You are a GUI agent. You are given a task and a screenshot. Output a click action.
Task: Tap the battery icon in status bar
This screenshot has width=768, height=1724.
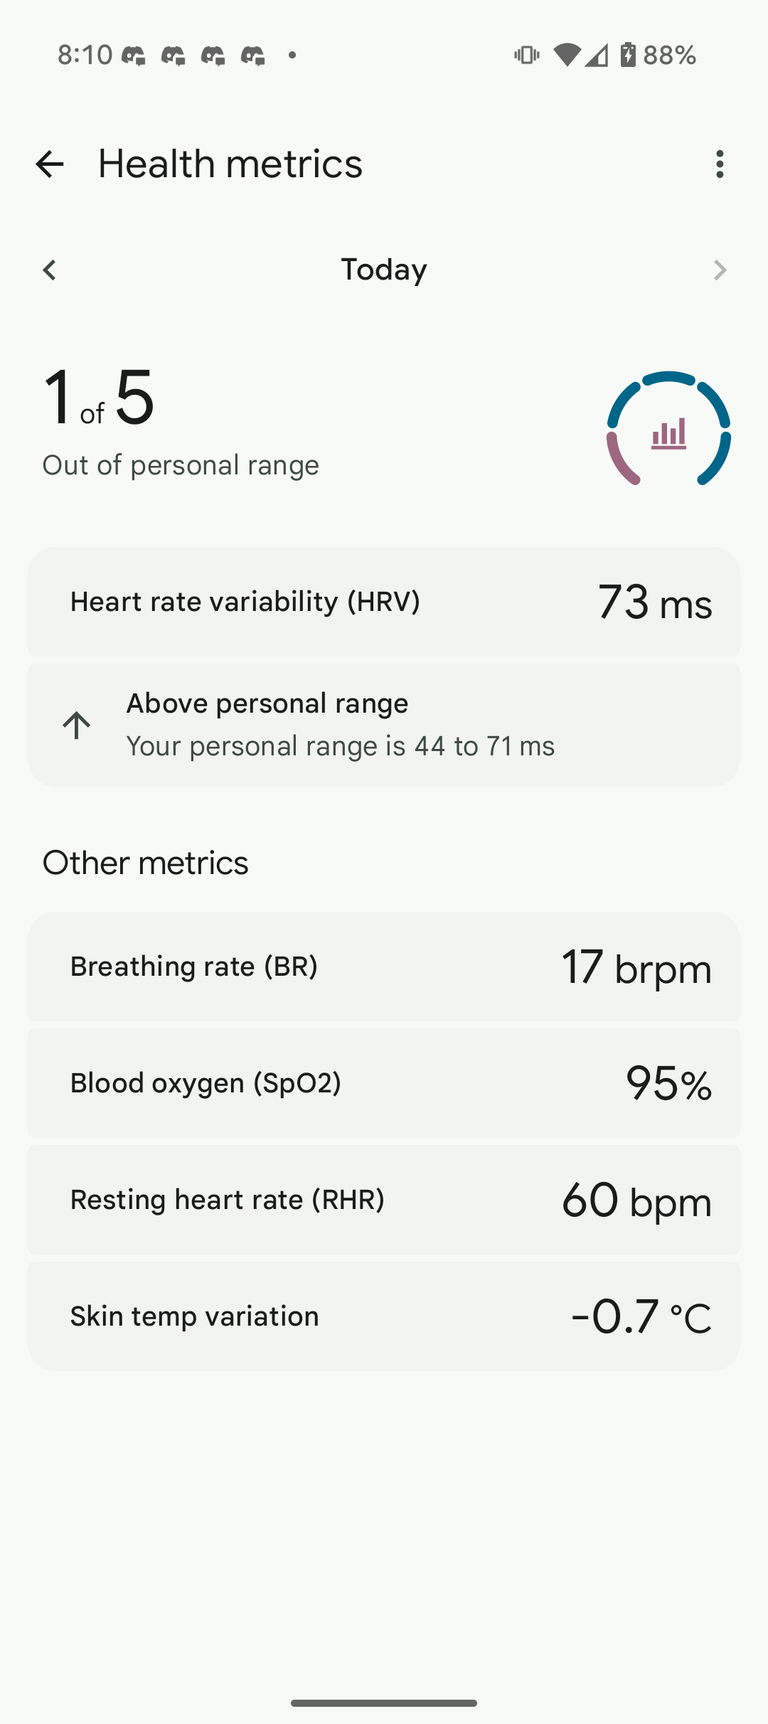click(x=627, y=54)
